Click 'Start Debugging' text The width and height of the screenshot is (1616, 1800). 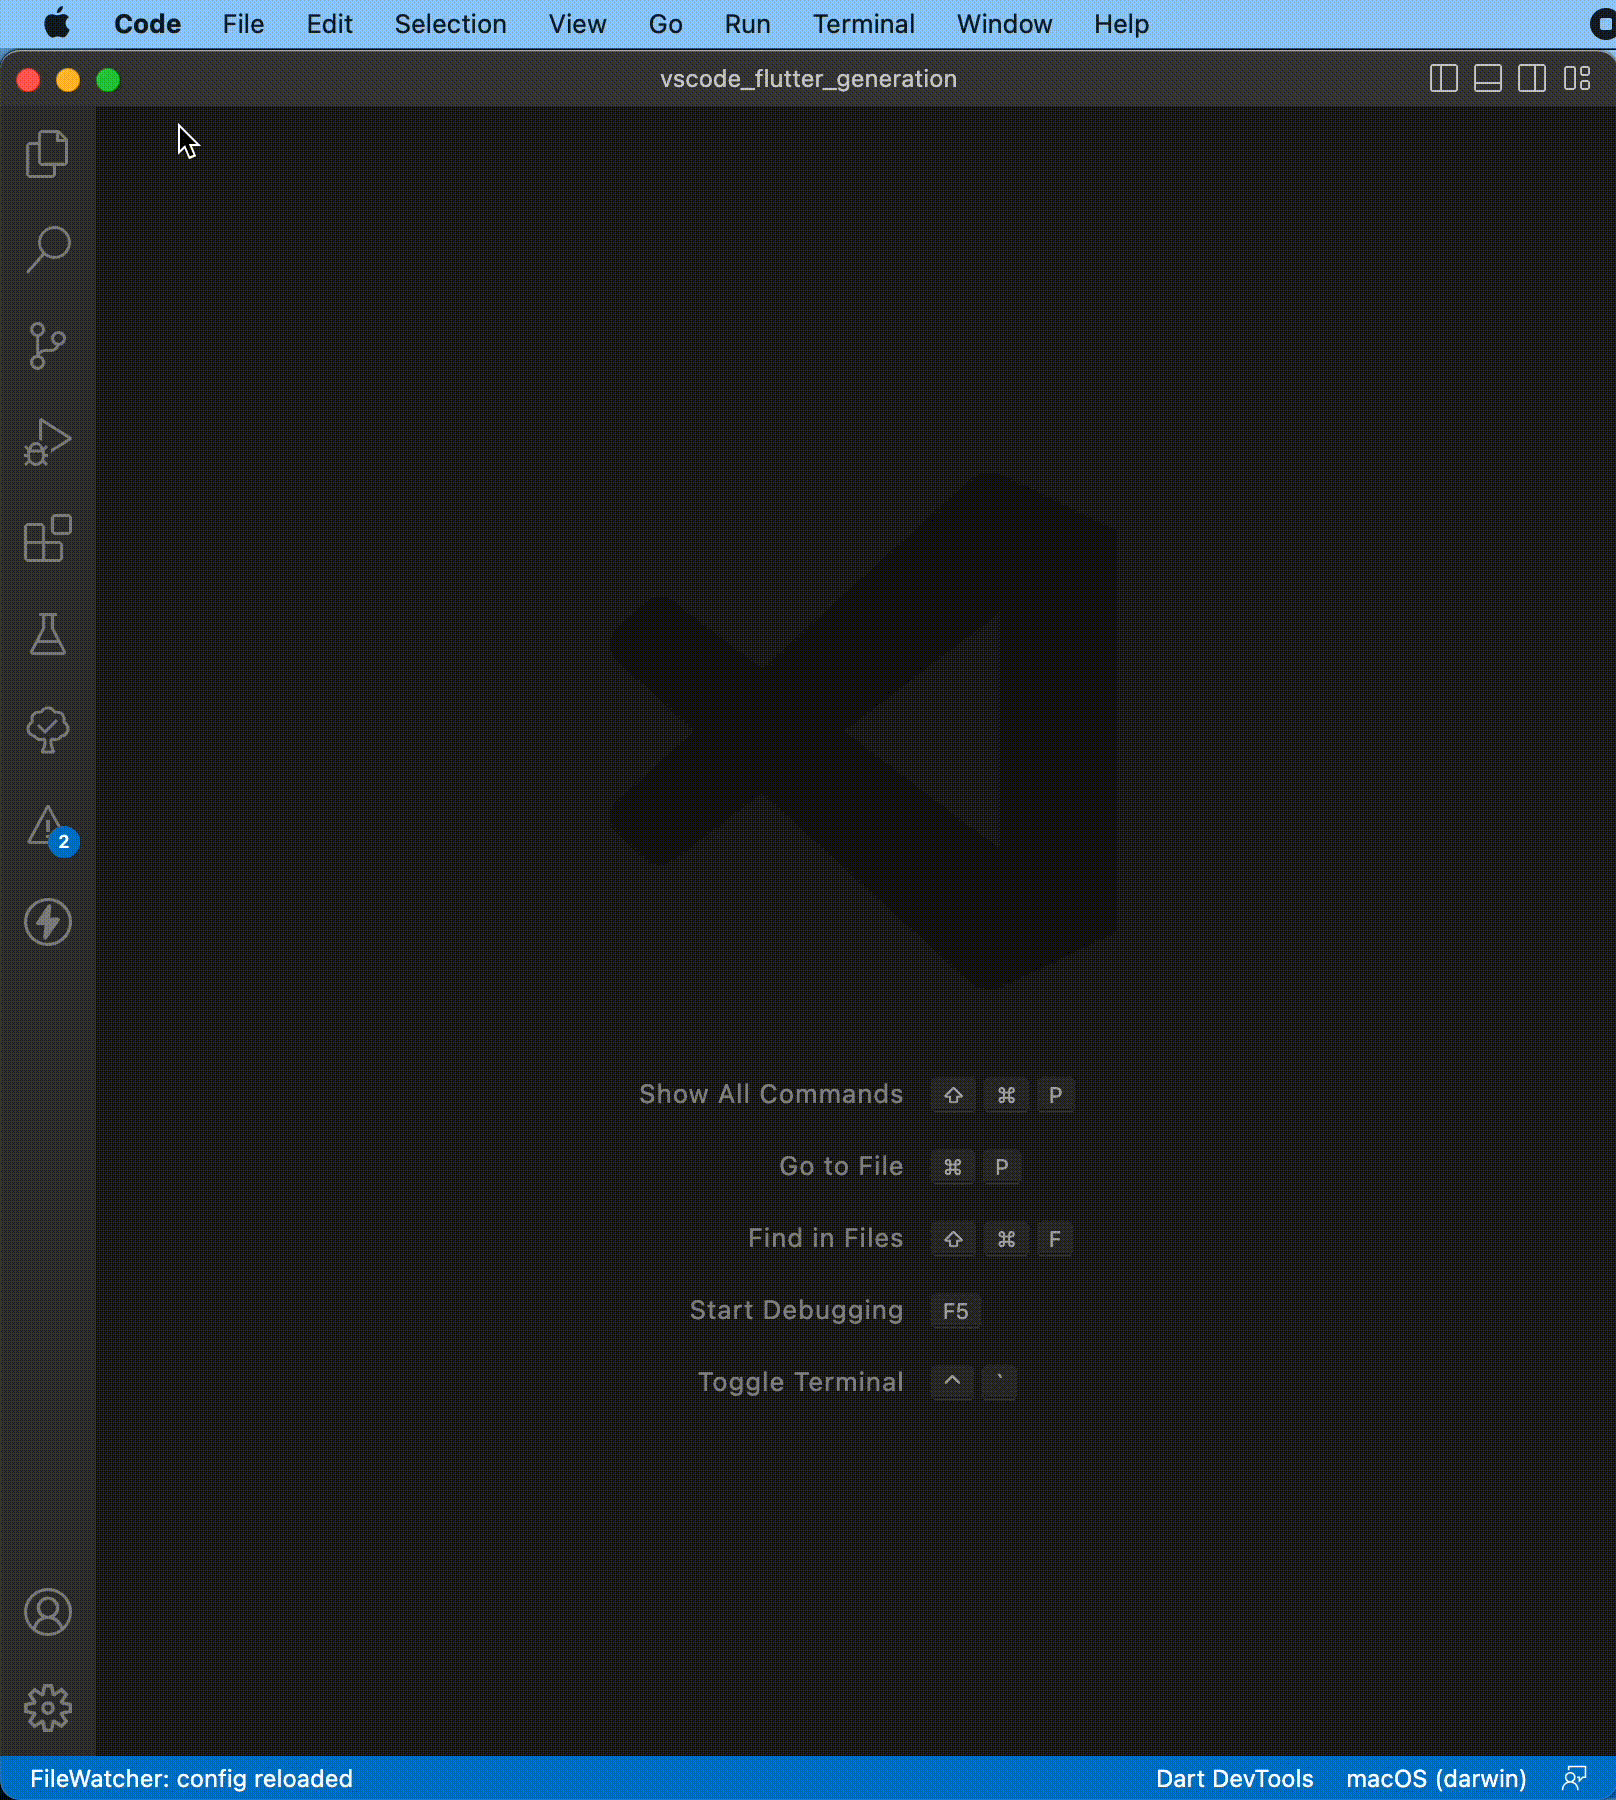[797, 1310]
